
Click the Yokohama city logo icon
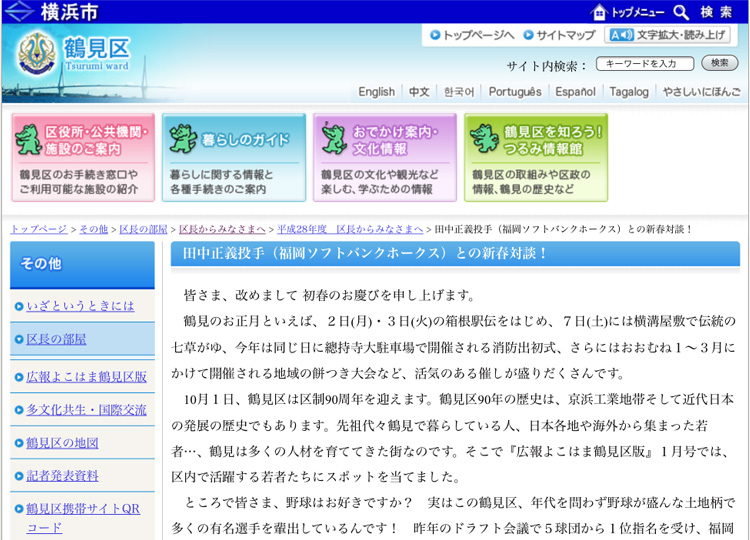(20, 11)
